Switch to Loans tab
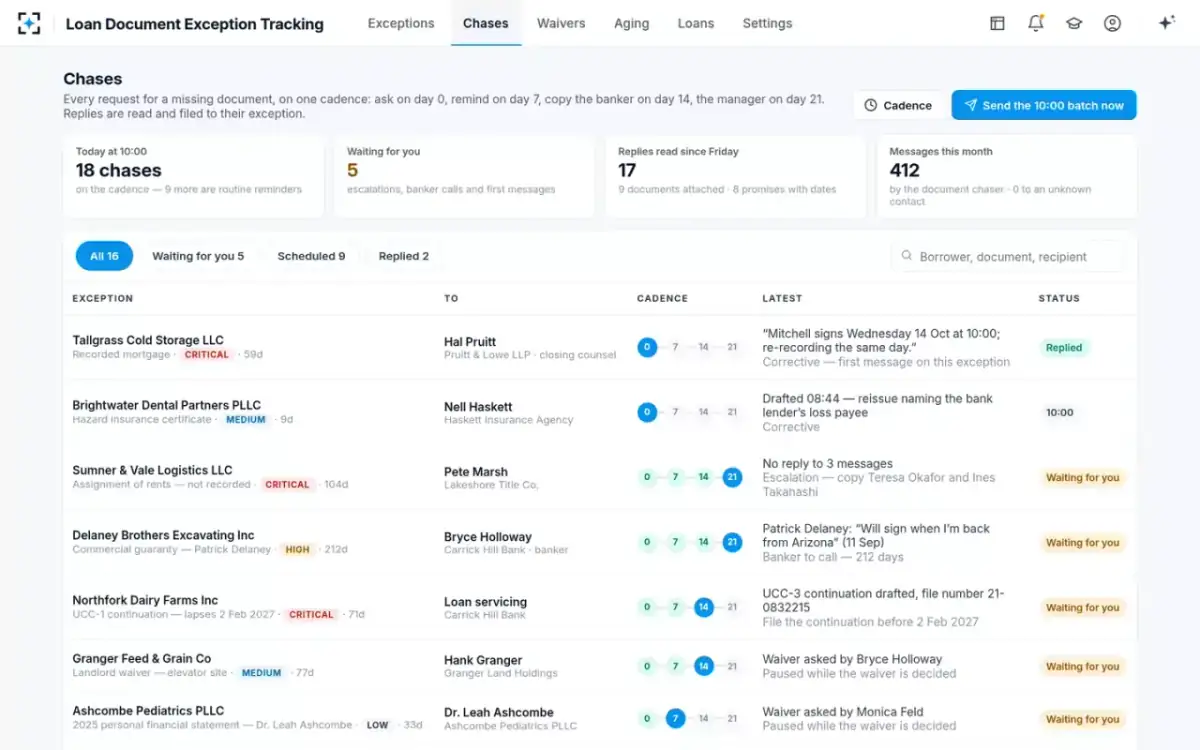The height and width of the screenshot is (750, 1200). 696,23
